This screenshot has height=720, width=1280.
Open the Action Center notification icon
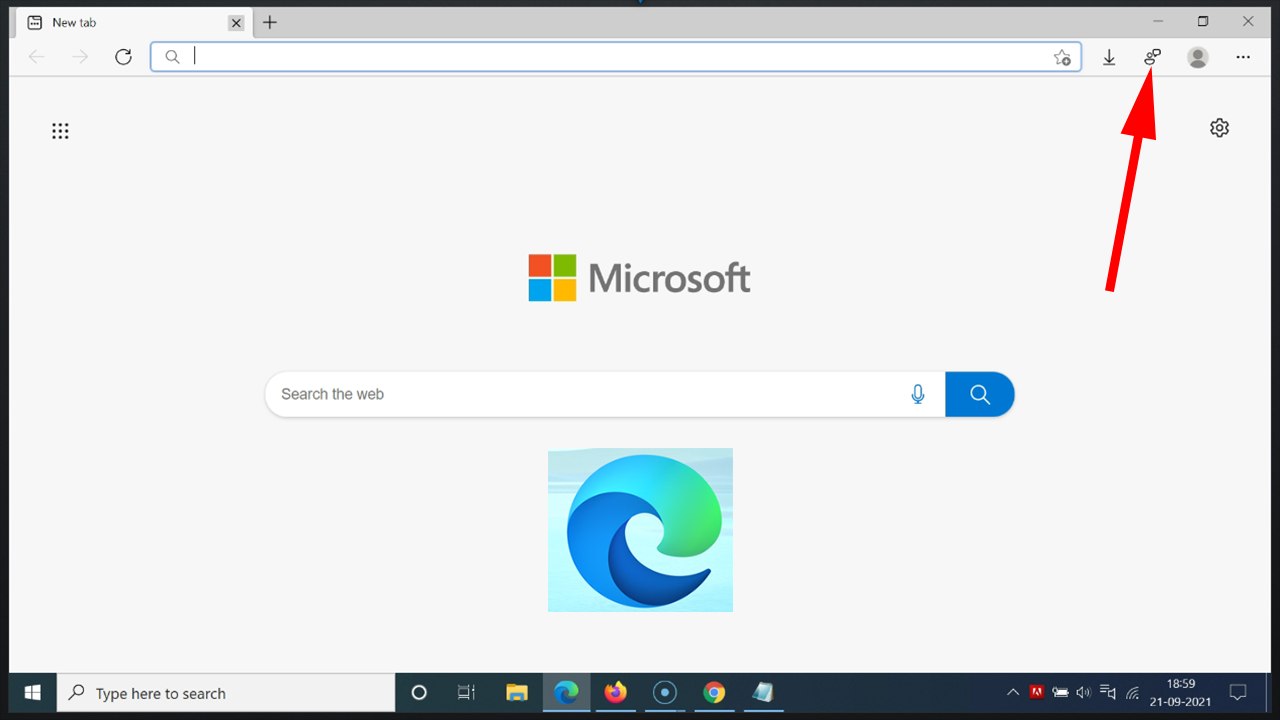[1237, 692]
